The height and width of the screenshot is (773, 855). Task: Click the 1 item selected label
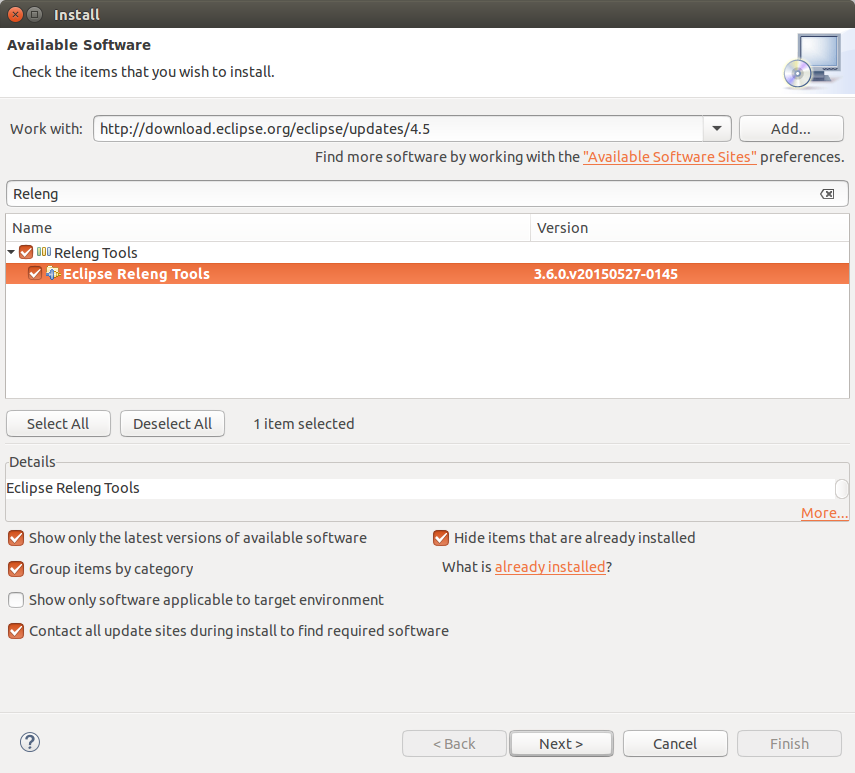click(x=304, y=424)
